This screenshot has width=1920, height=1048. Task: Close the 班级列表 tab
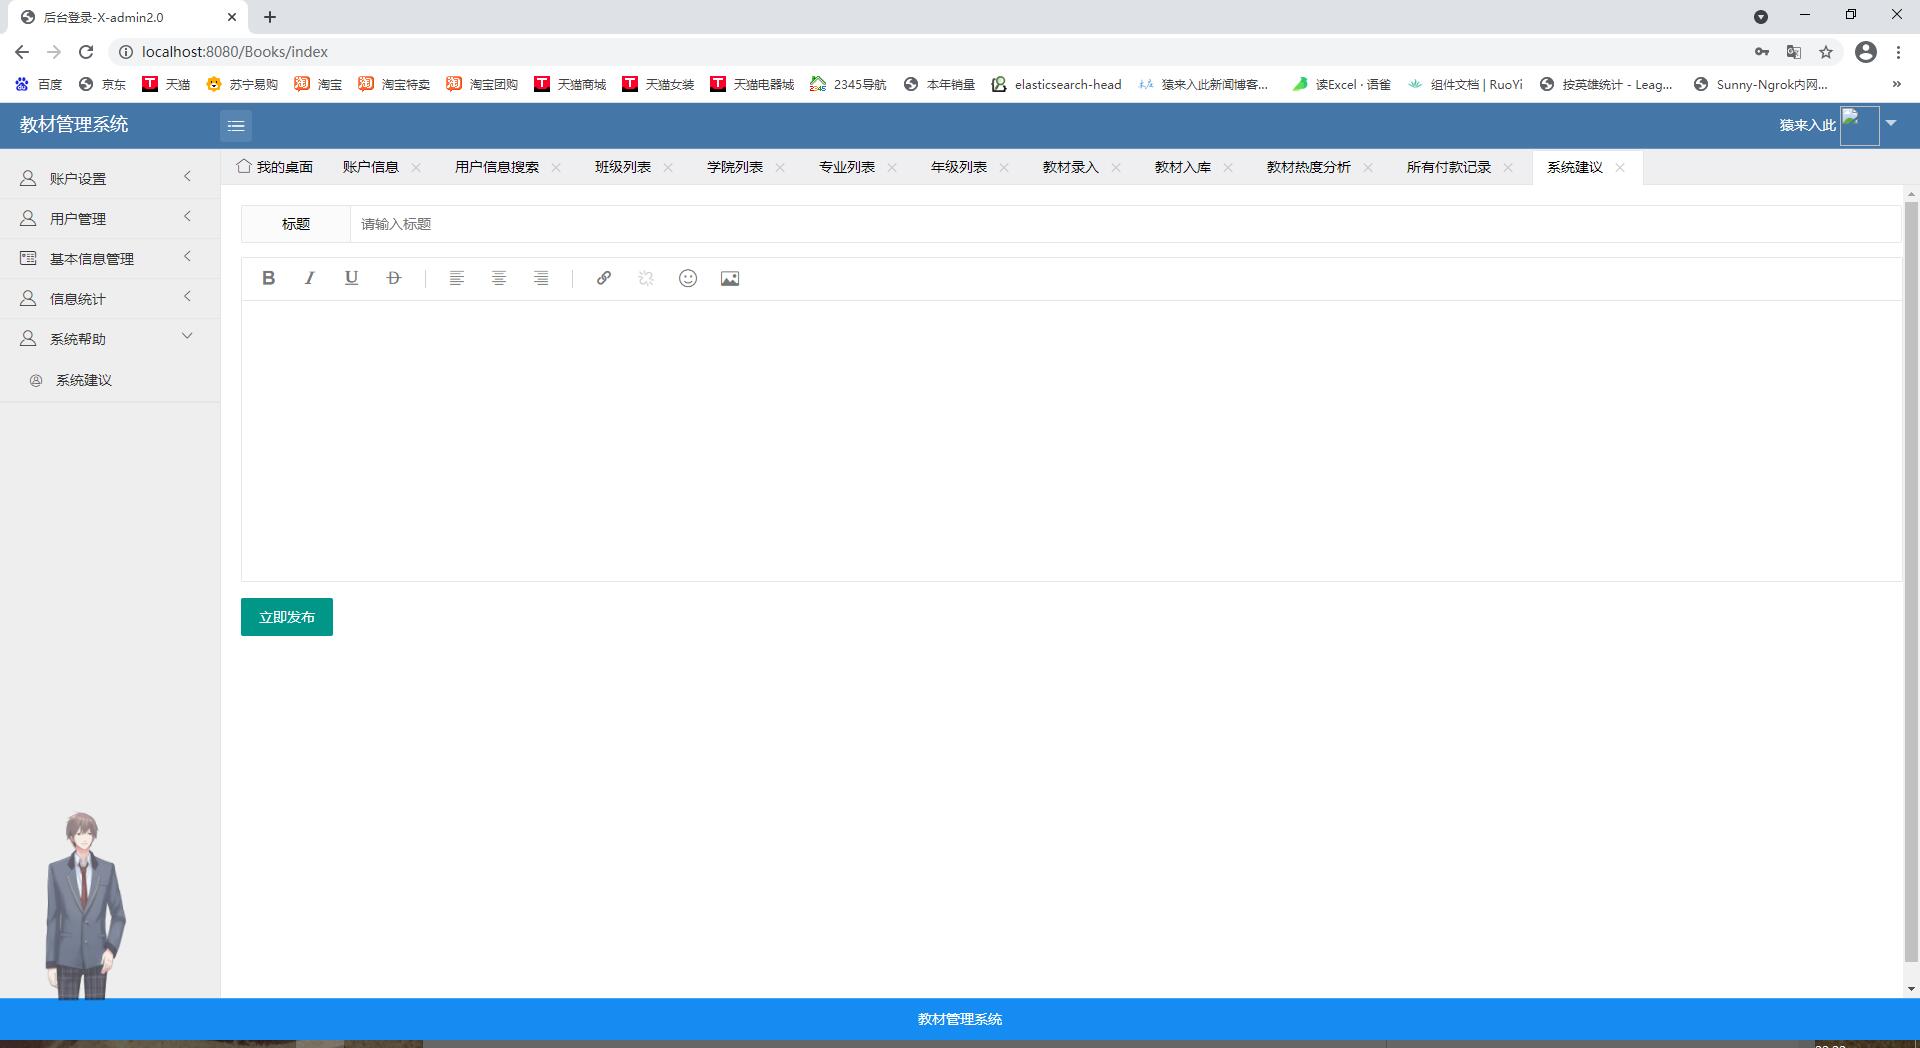pyautogui.click(x=668, y=167)
